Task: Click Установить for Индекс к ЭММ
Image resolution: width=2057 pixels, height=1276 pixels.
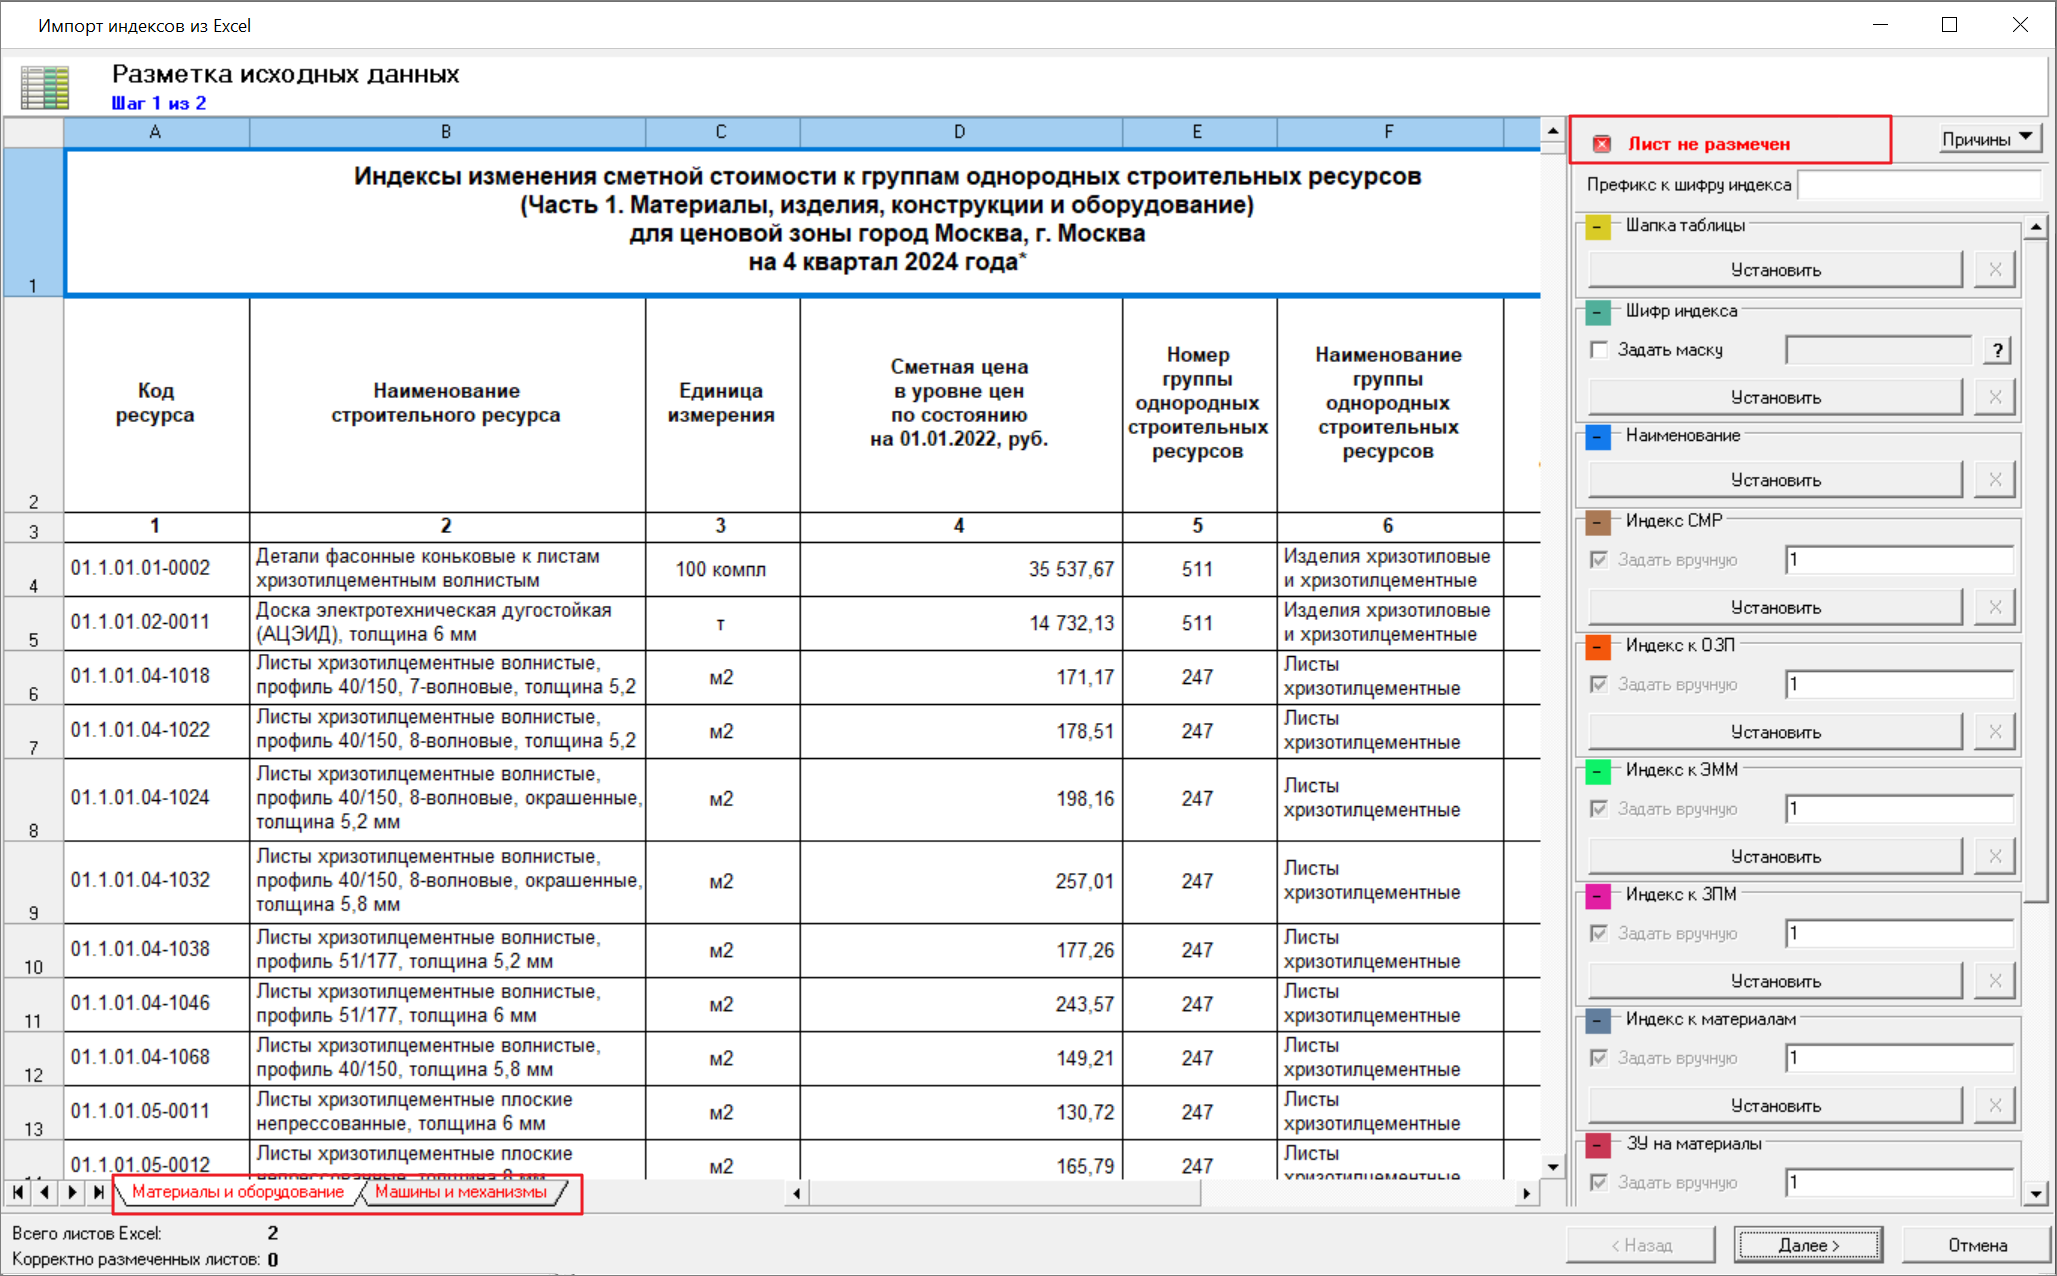Action: (1776, 856)
